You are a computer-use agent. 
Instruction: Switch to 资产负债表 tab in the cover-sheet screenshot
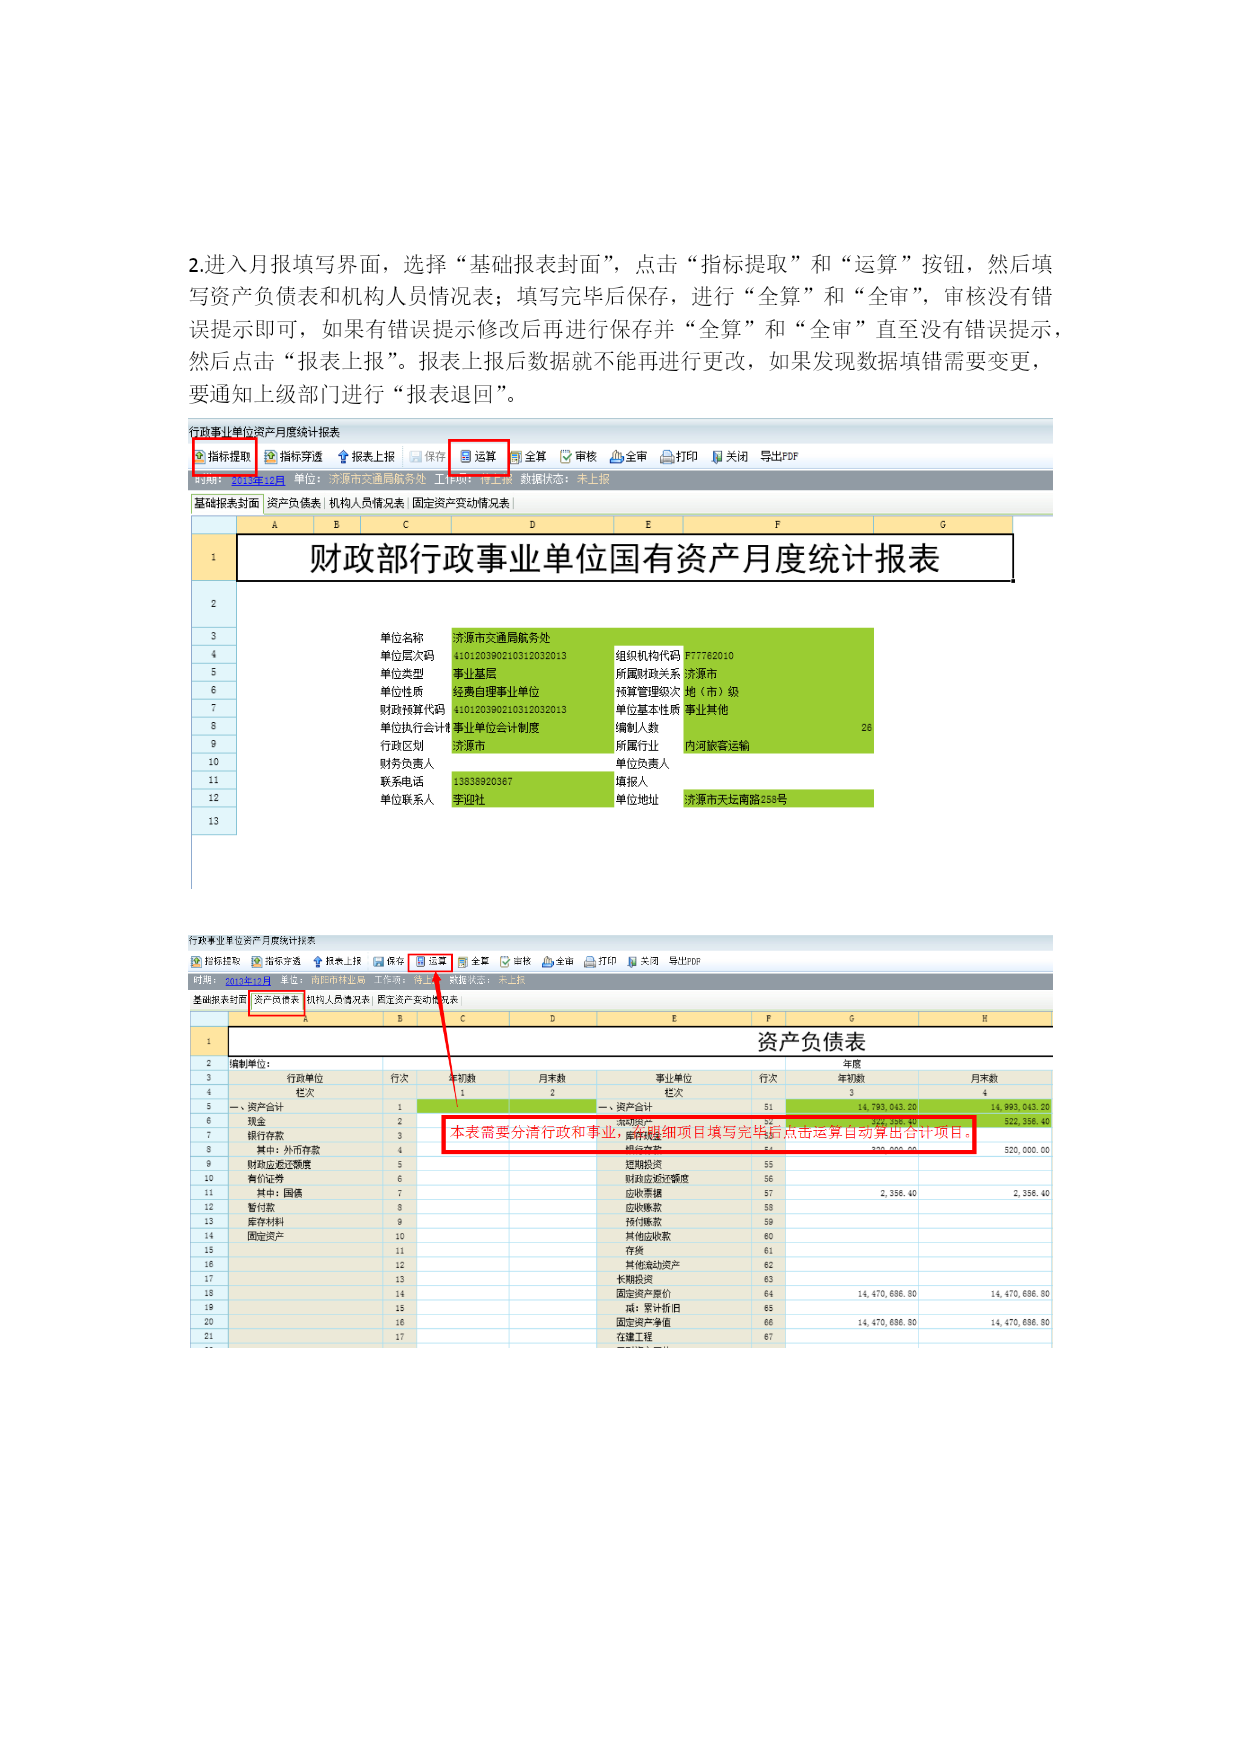pyautogui.click(x=294, y=503)
